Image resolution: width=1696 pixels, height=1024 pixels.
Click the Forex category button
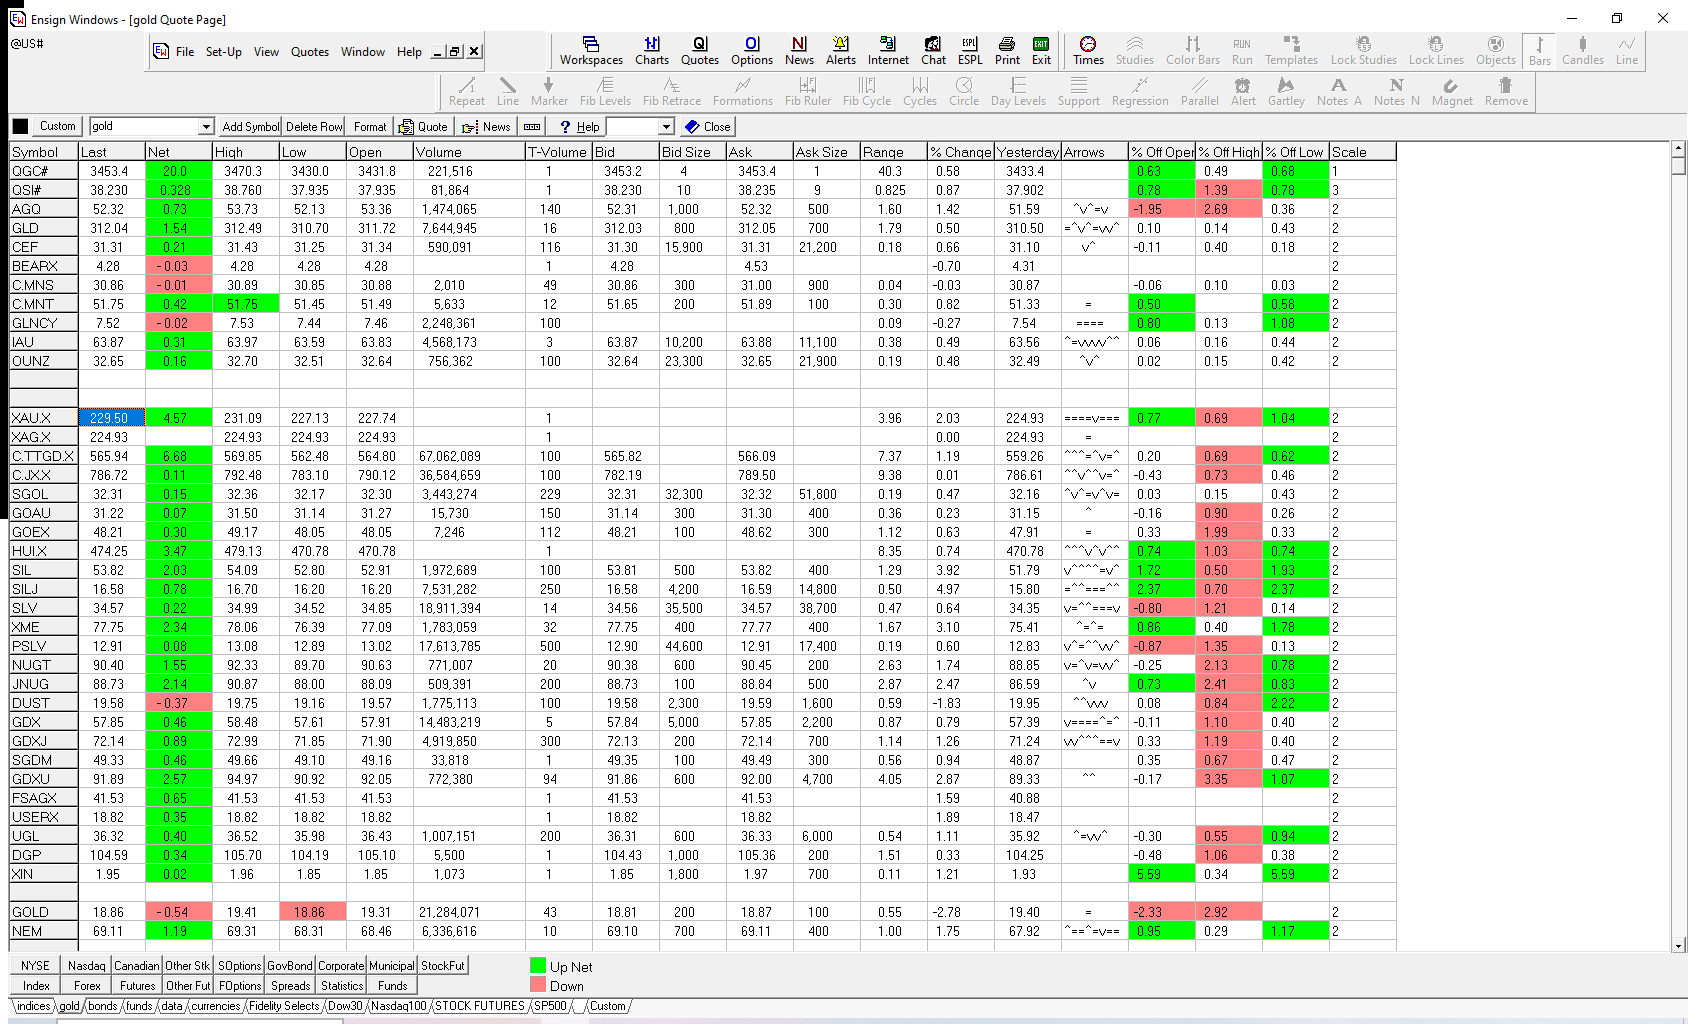click(x=87, y=985)
